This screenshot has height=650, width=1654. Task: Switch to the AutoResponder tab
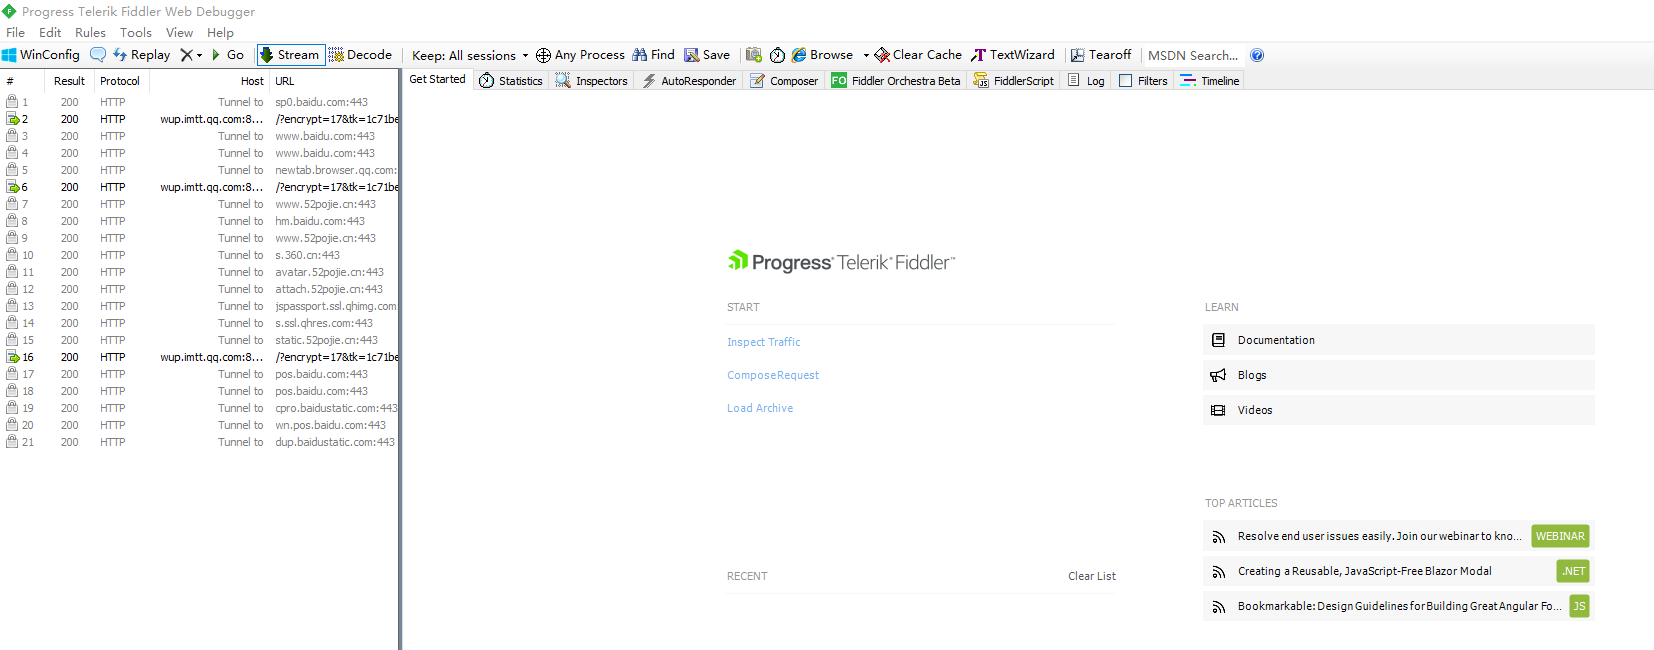click(689, 81)
